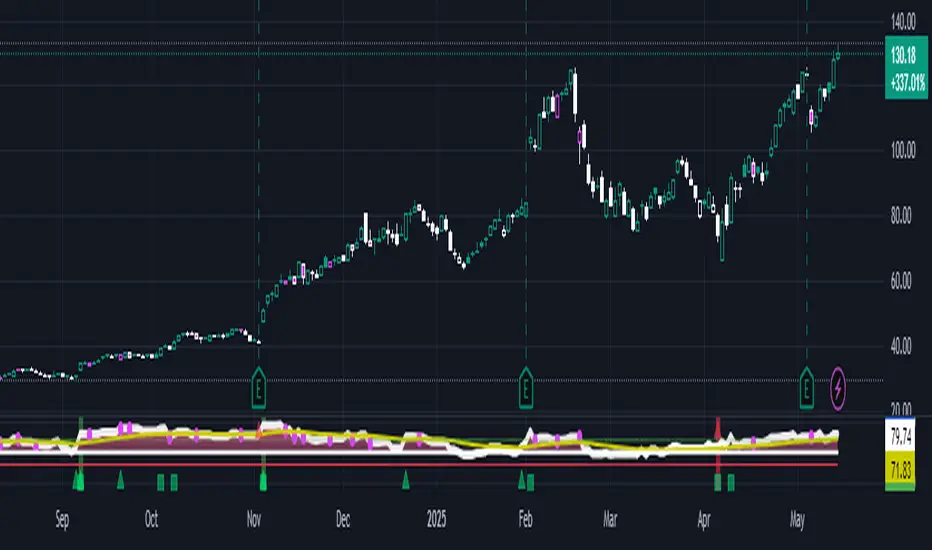Click the red April indicator spike marker

(x=718, y=429)
